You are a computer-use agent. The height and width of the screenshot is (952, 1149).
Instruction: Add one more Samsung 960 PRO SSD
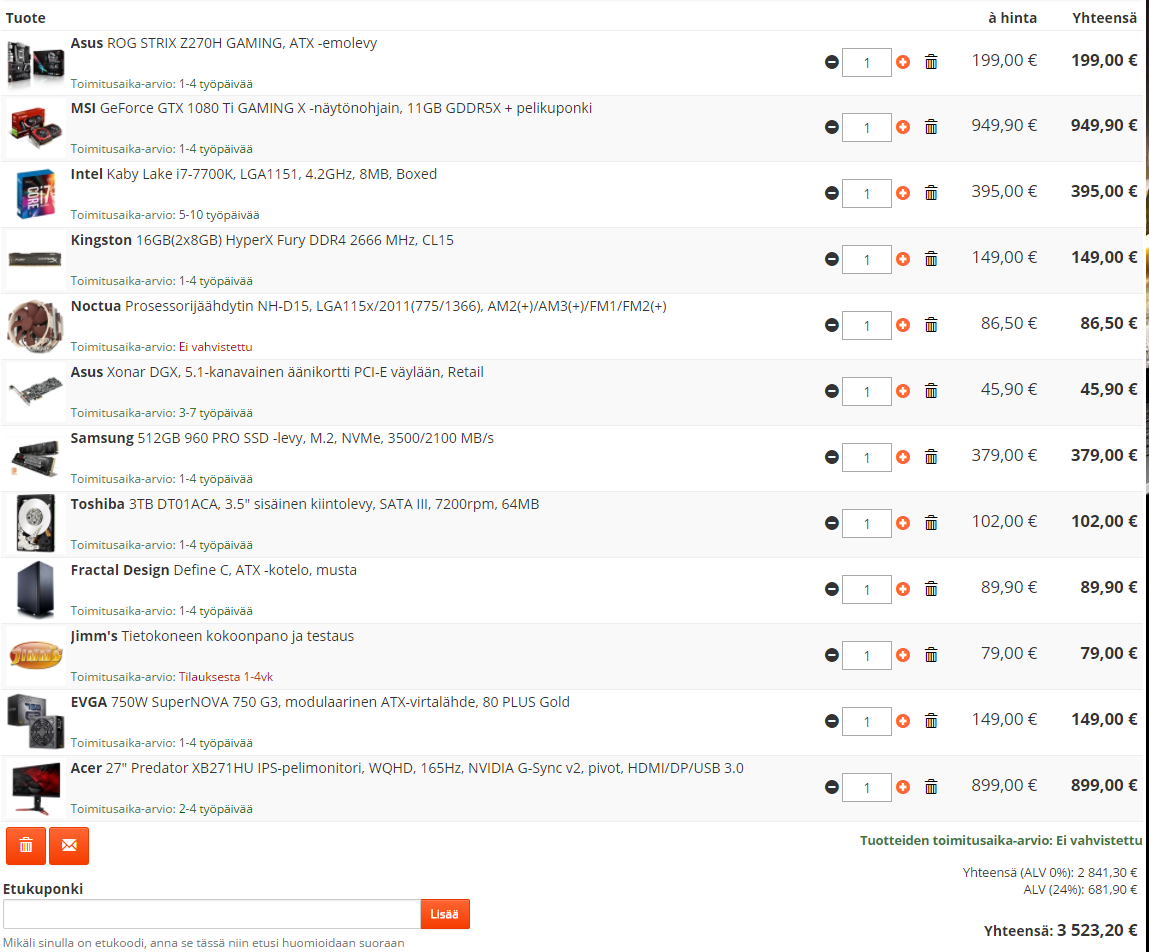pos(903,457)
